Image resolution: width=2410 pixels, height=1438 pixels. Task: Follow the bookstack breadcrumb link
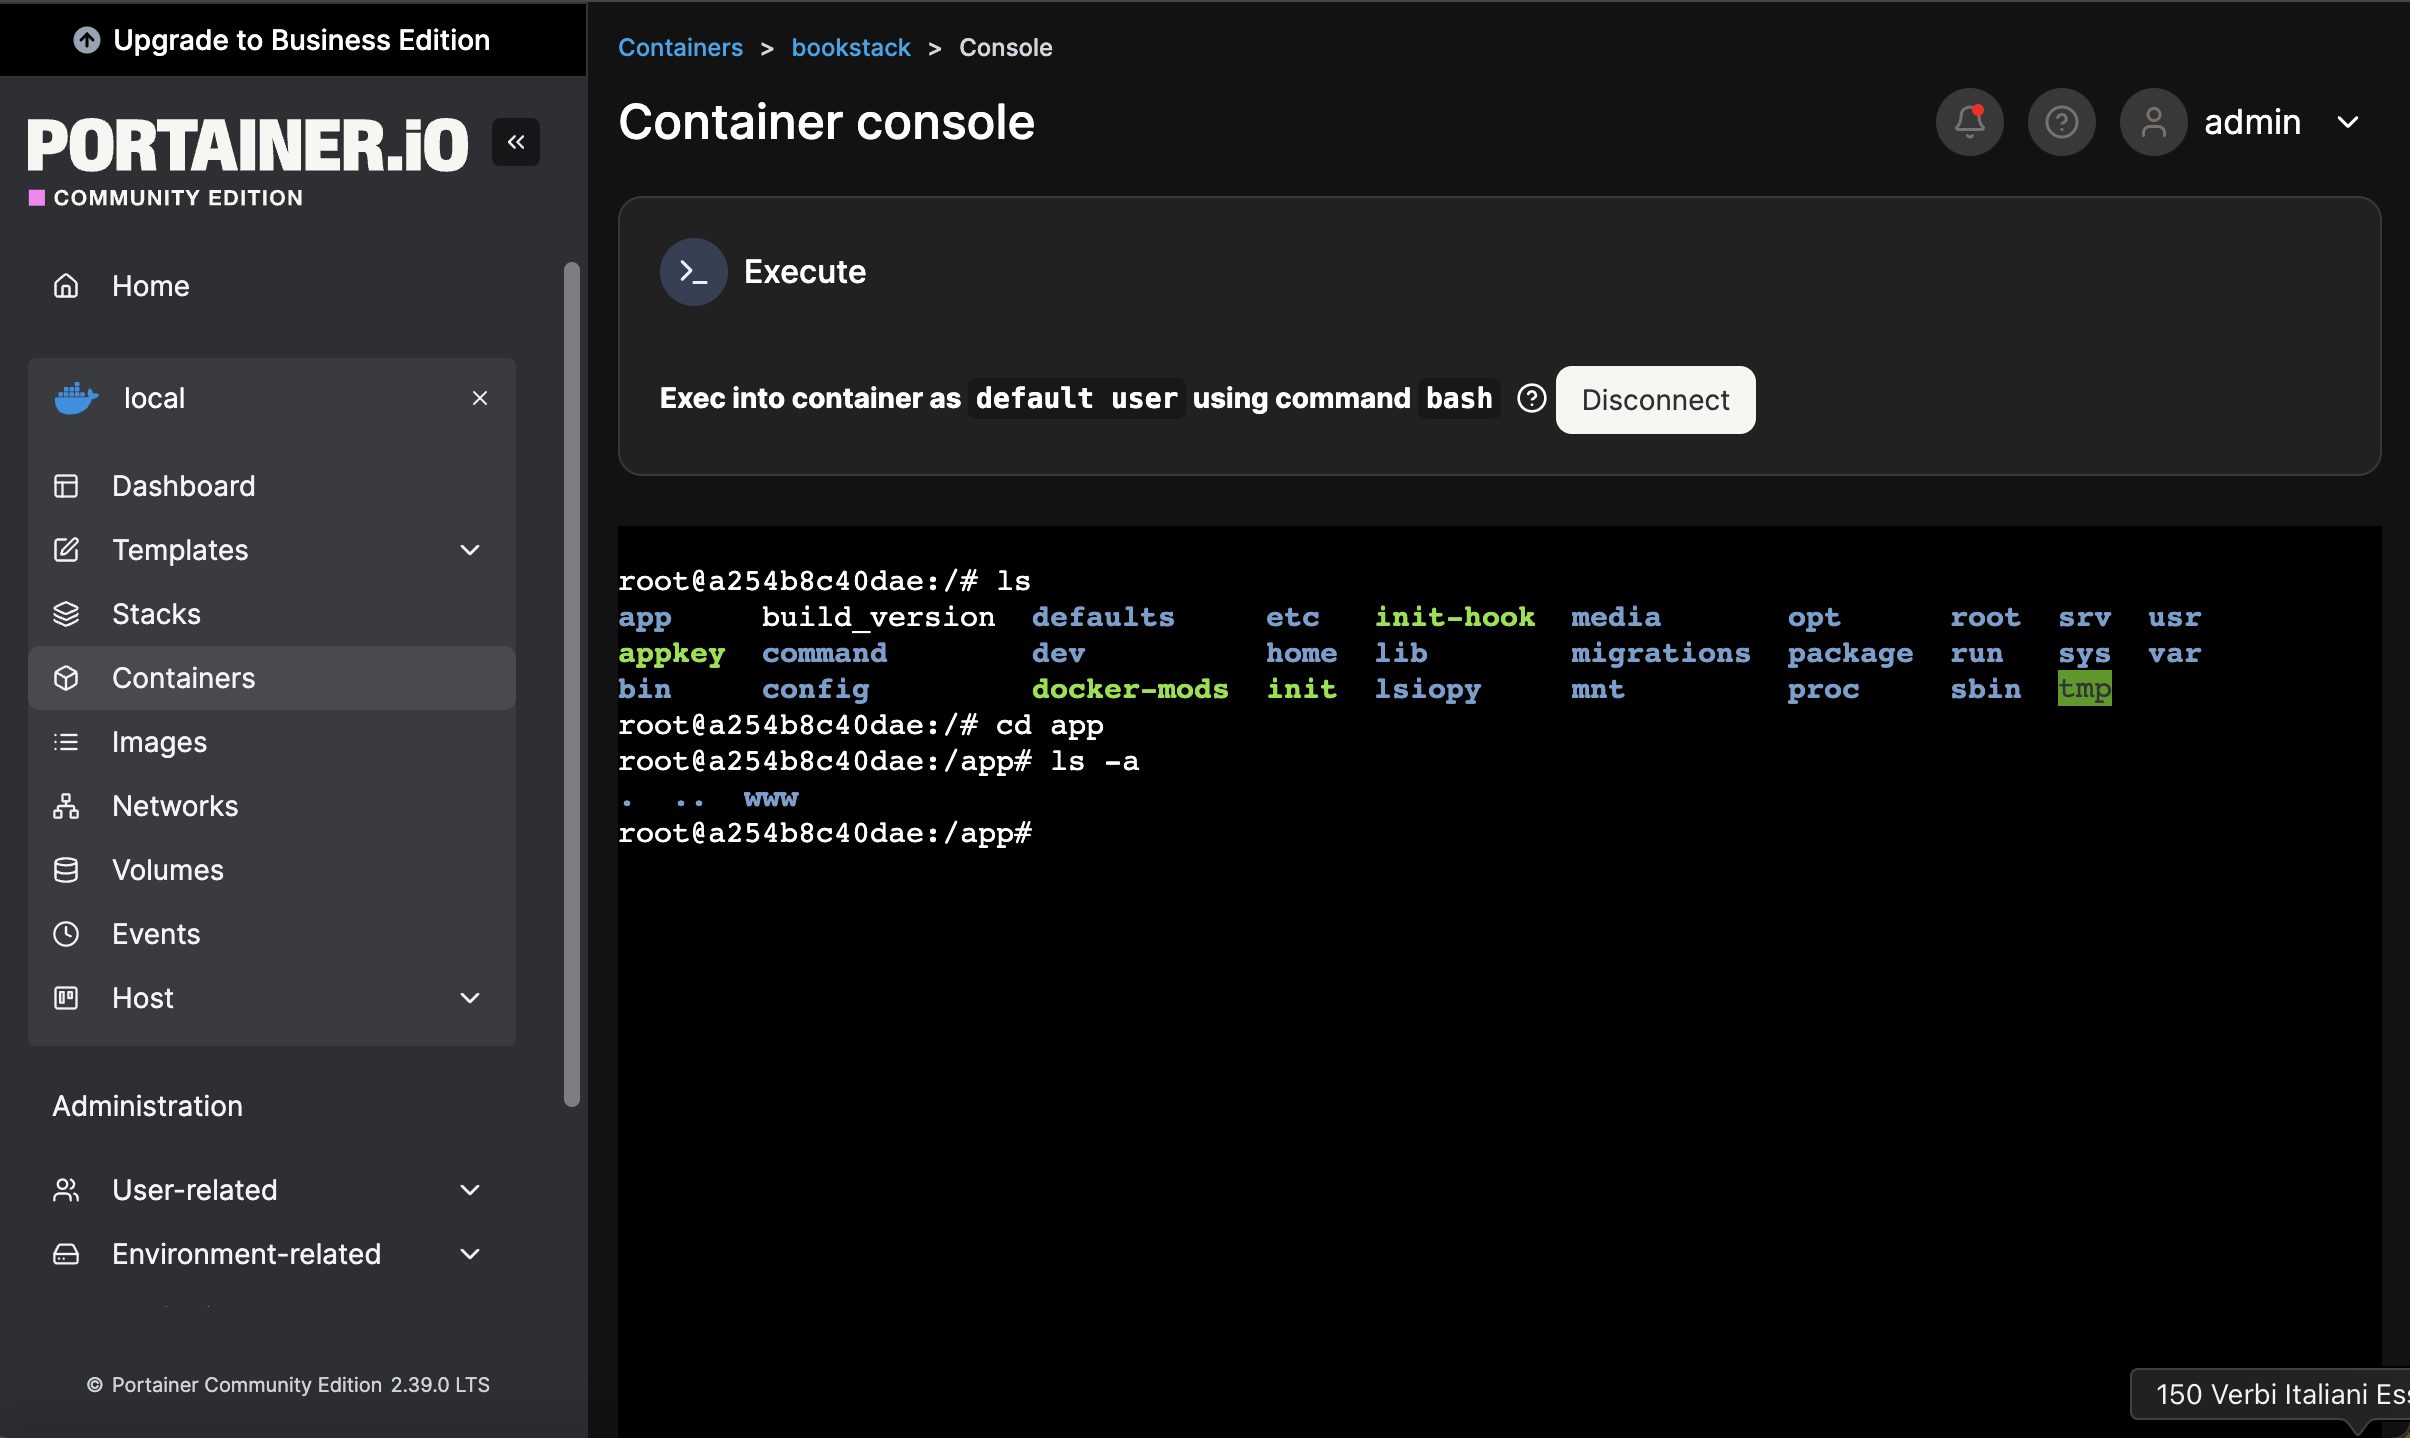[850, 47]
